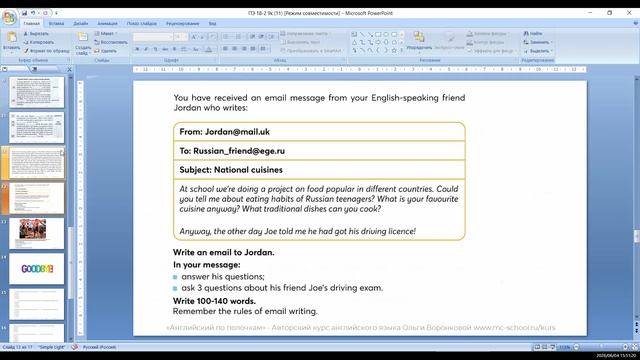640x360 pixels.
Task: Click zoom percentage in status bar
Action: [565, 347]
